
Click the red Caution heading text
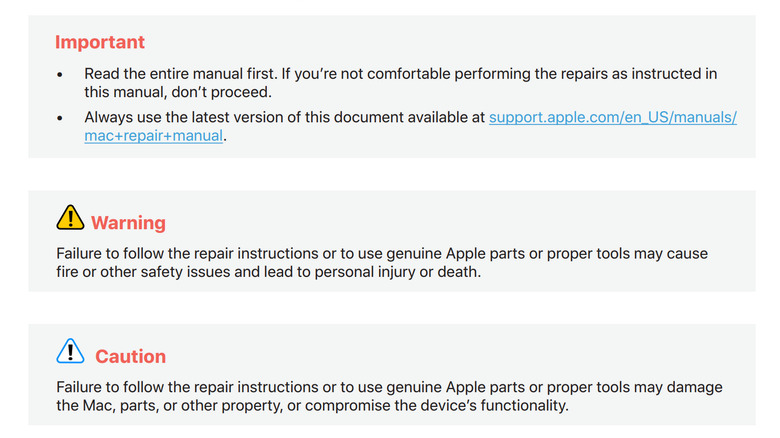point(130,356)
